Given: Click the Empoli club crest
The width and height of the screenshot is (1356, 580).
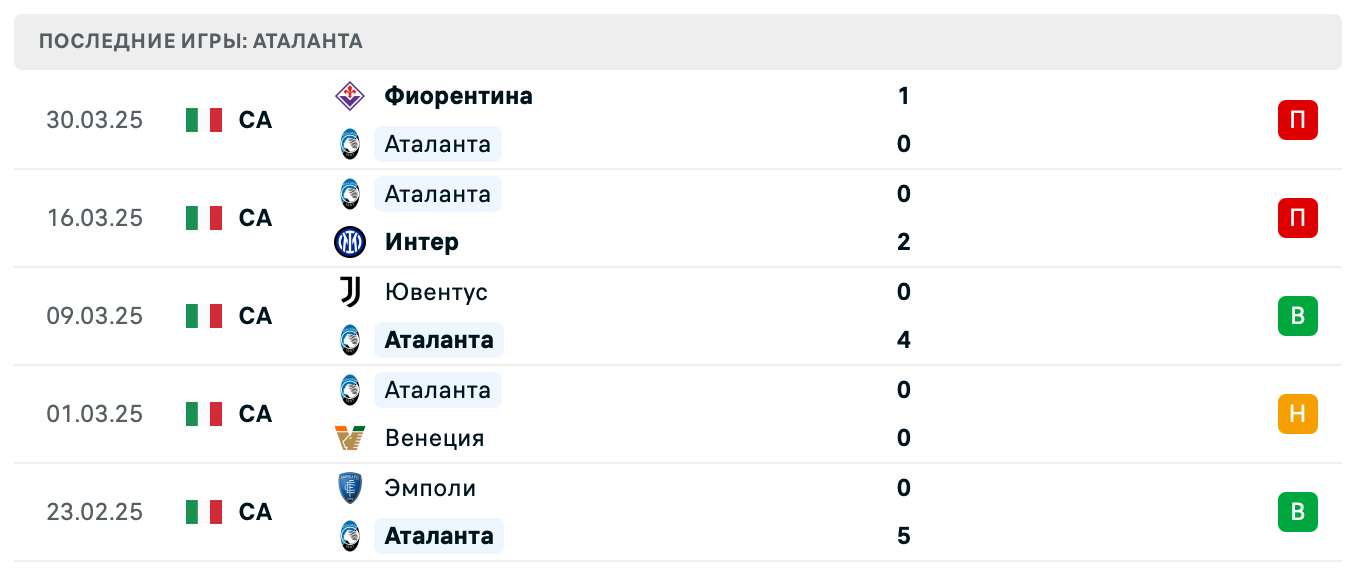Looking at the screenshot, I should pyautogui.click(x=349, y=488).
